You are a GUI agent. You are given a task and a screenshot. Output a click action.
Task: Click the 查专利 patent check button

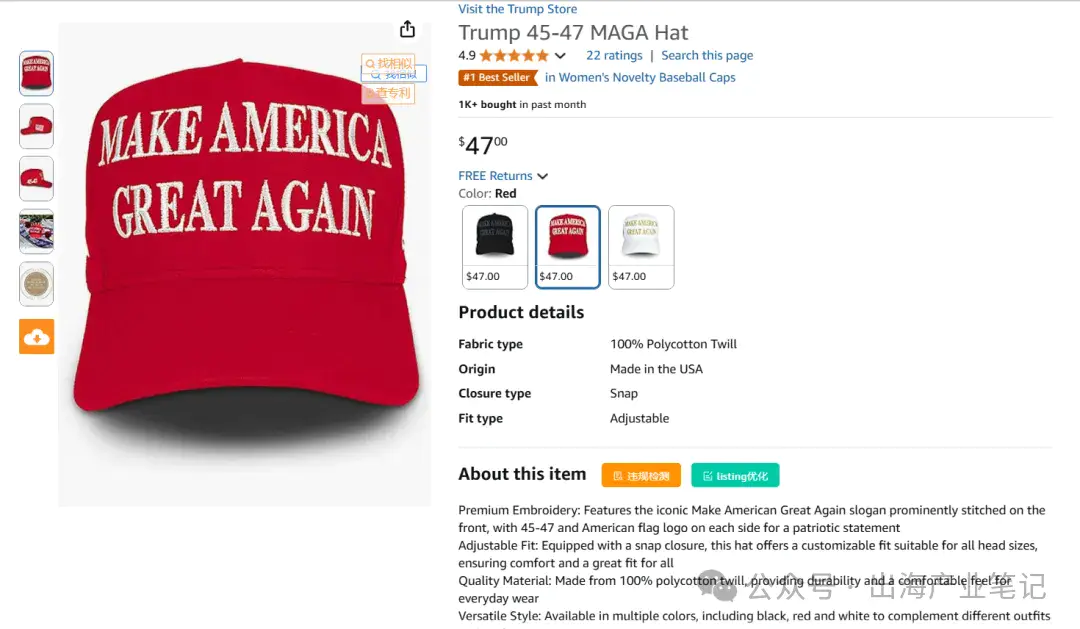pyautogui.click(x=388, y=93)
